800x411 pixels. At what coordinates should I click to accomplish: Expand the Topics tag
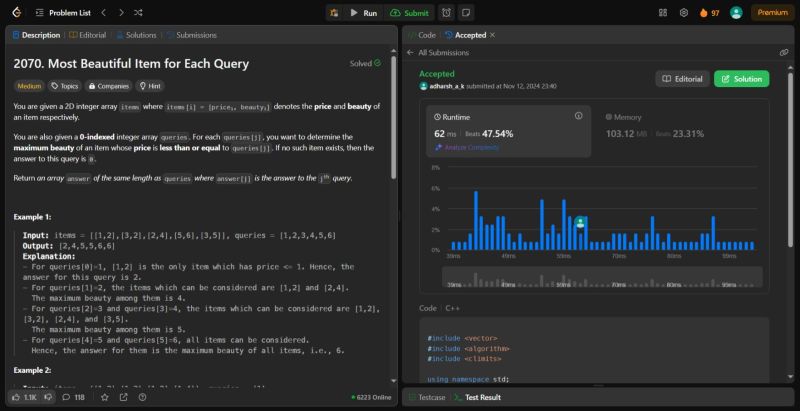click(65, 86)
